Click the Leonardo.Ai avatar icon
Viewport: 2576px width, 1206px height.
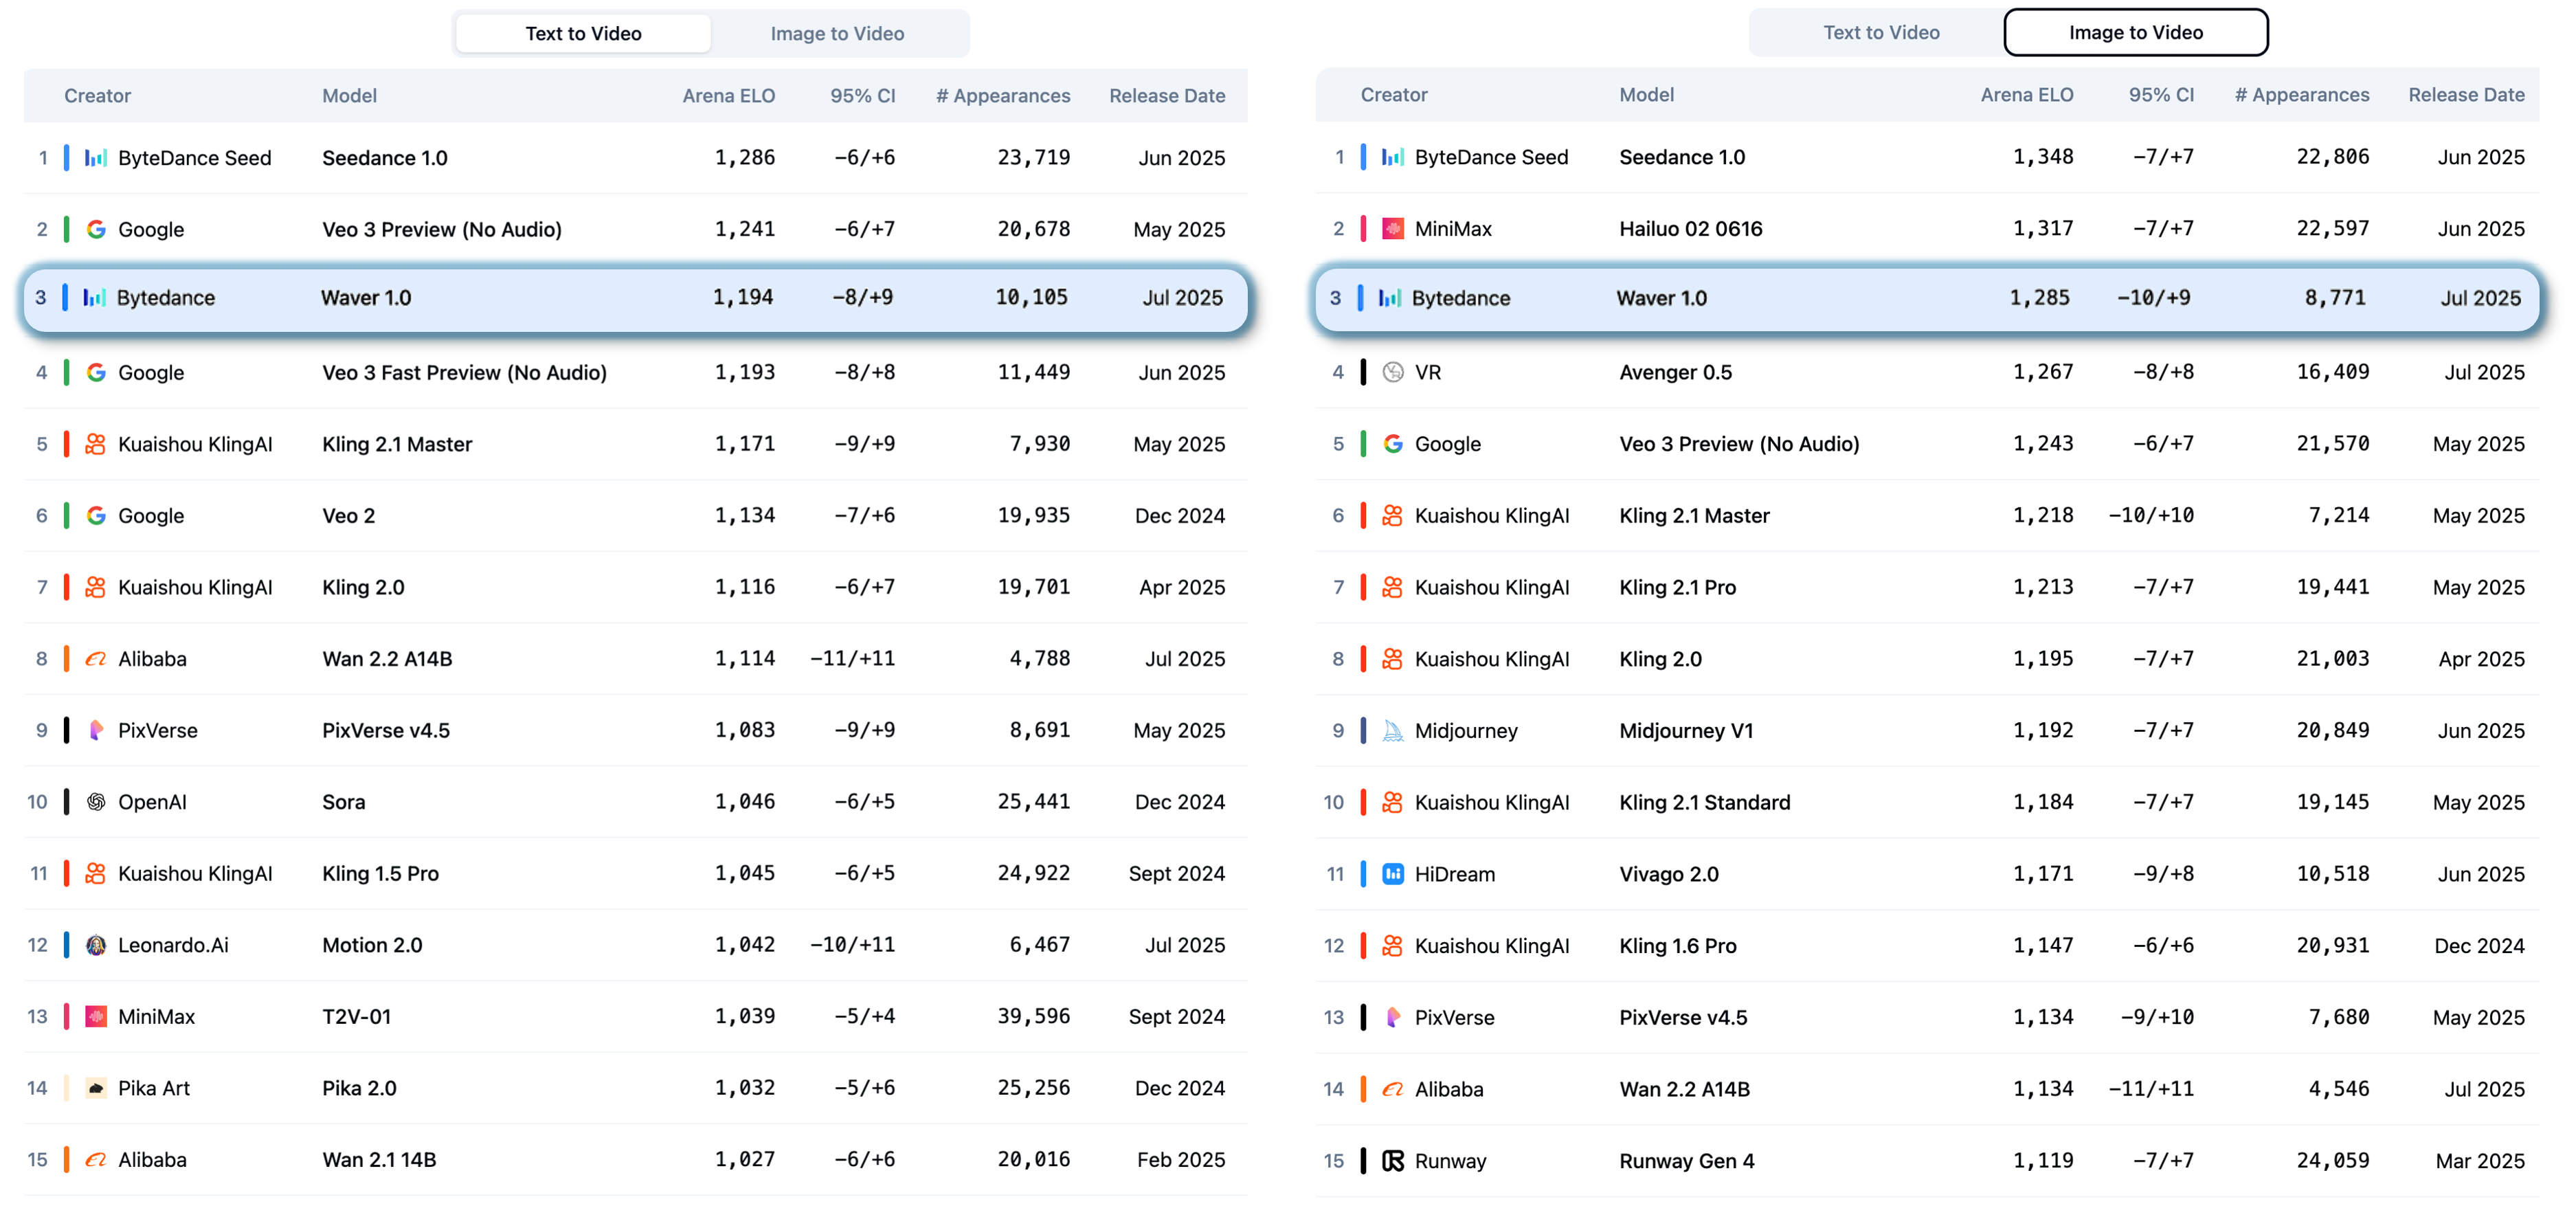tap(96, 944)
